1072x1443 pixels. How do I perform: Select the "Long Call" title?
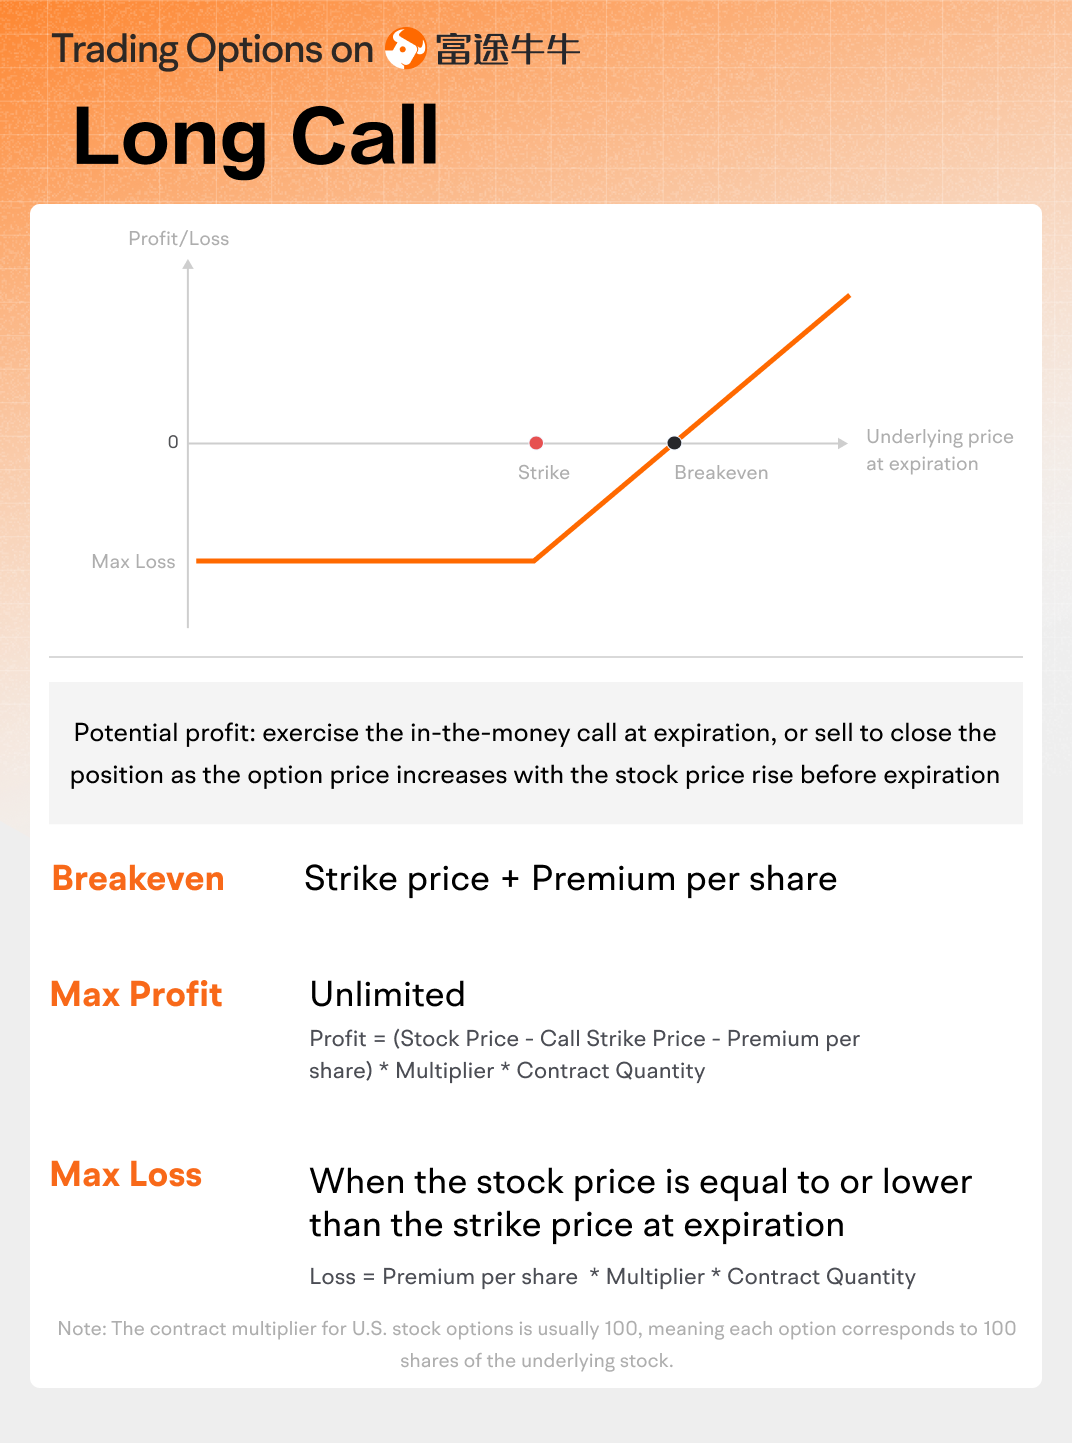[256, 136]
